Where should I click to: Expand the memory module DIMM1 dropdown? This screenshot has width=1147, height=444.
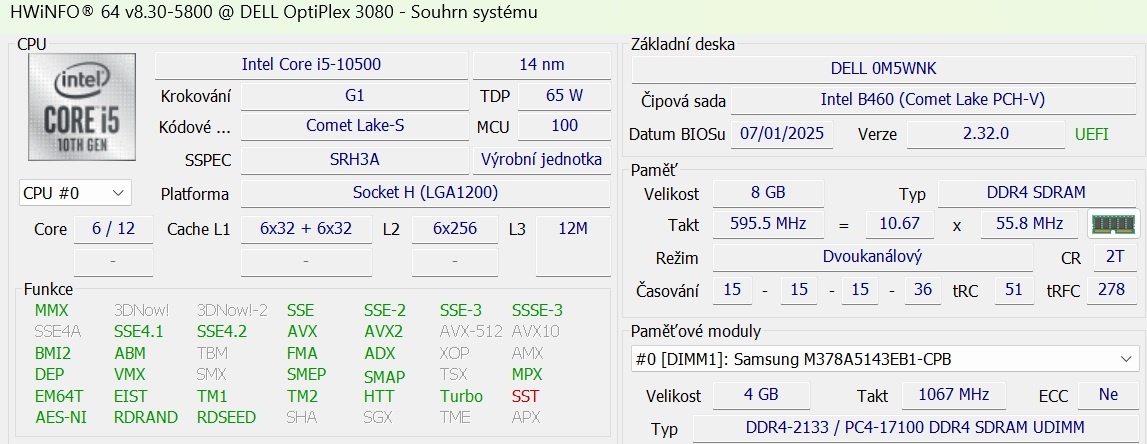click(x=885, y=358)
